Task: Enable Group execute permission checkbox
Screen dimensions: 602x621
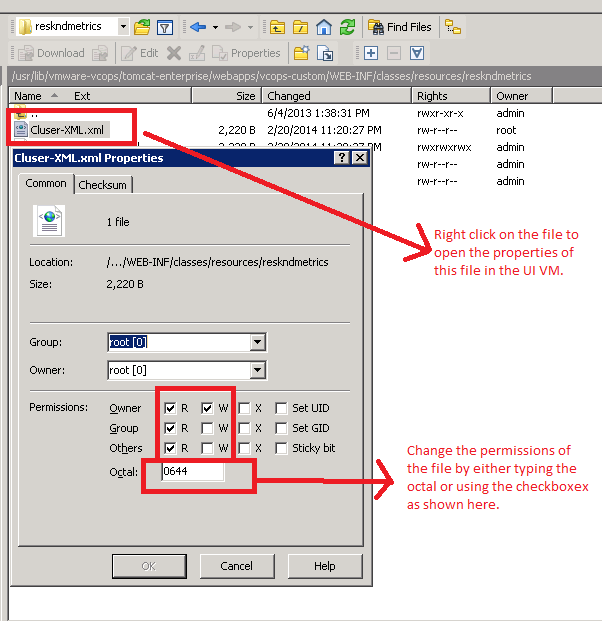Action: tap(245, 428)
